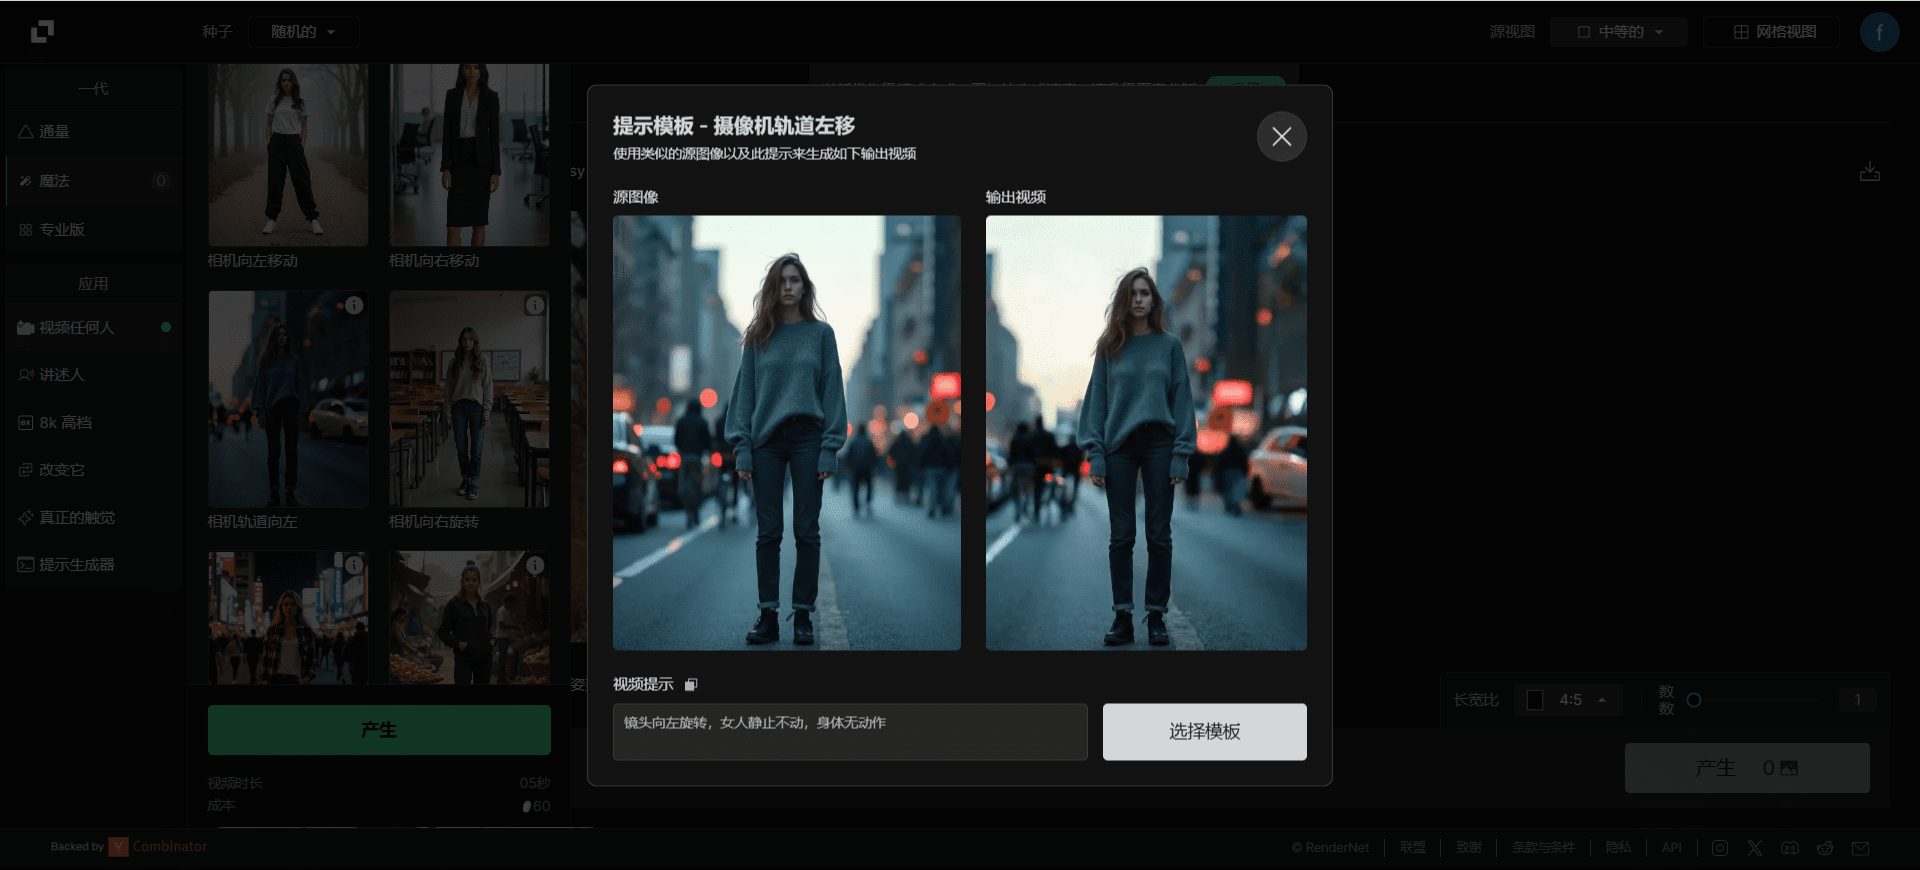Screen dimensions: 1920x870
Task: Click the RenderNet logo icon
Action: pos(42,32)
